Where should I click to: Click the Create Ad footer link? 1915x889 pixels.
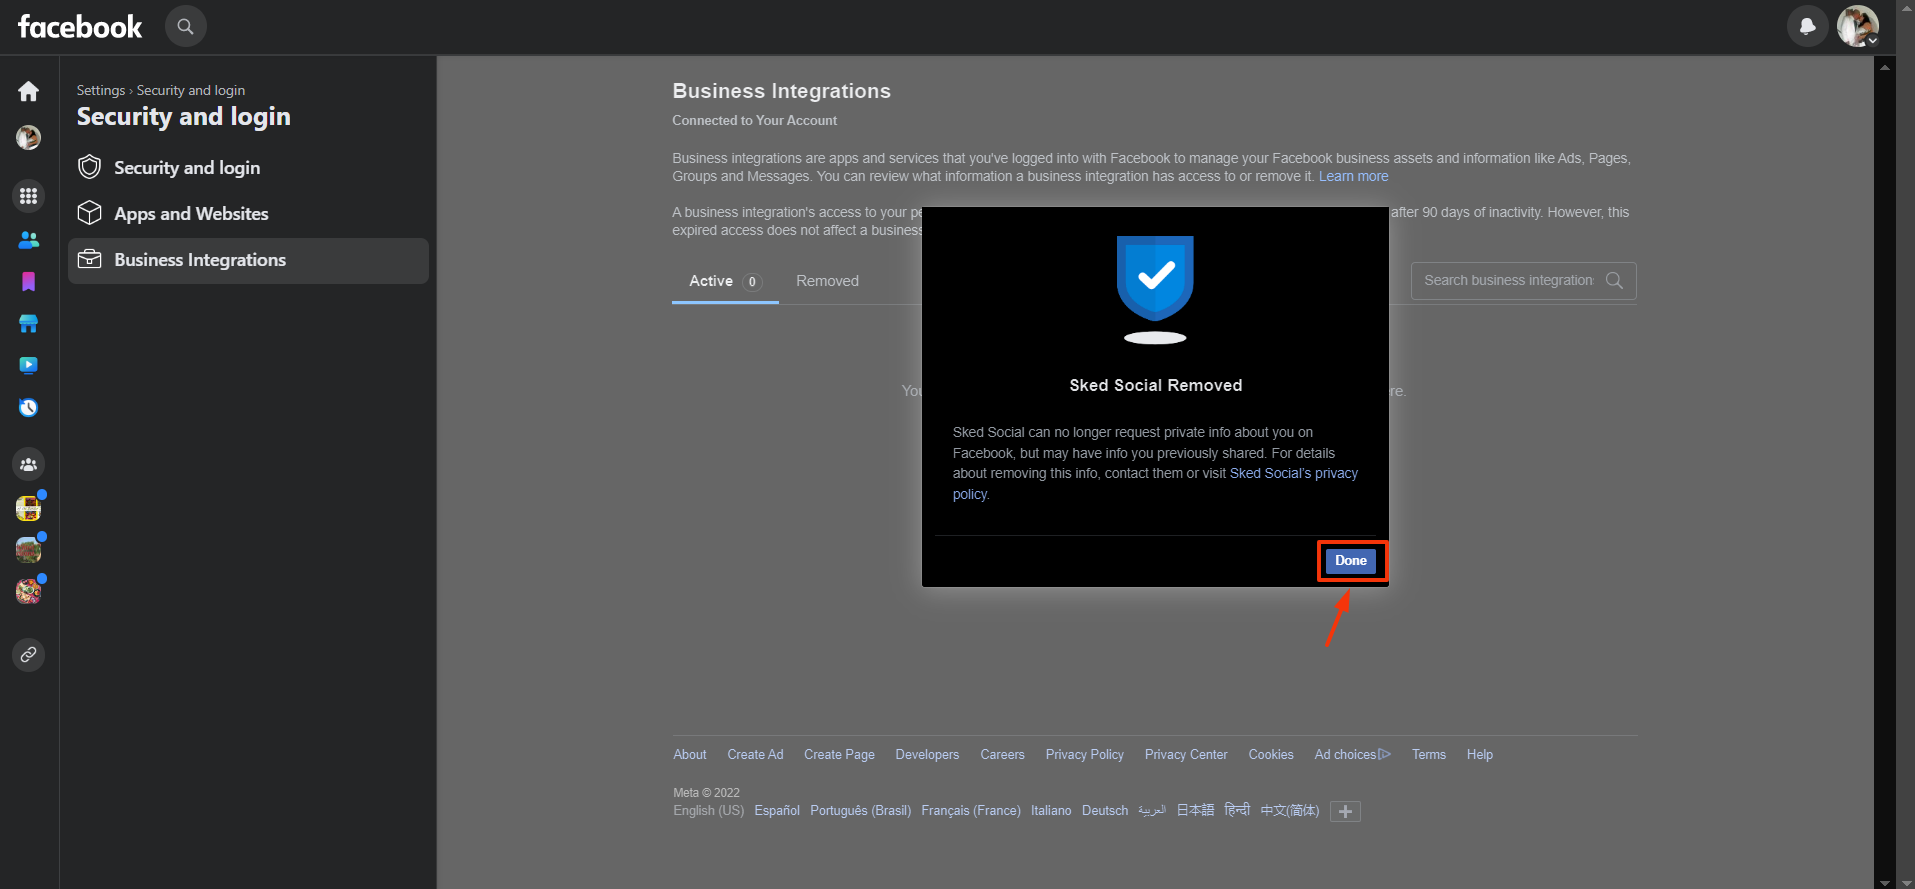(755, 755)
